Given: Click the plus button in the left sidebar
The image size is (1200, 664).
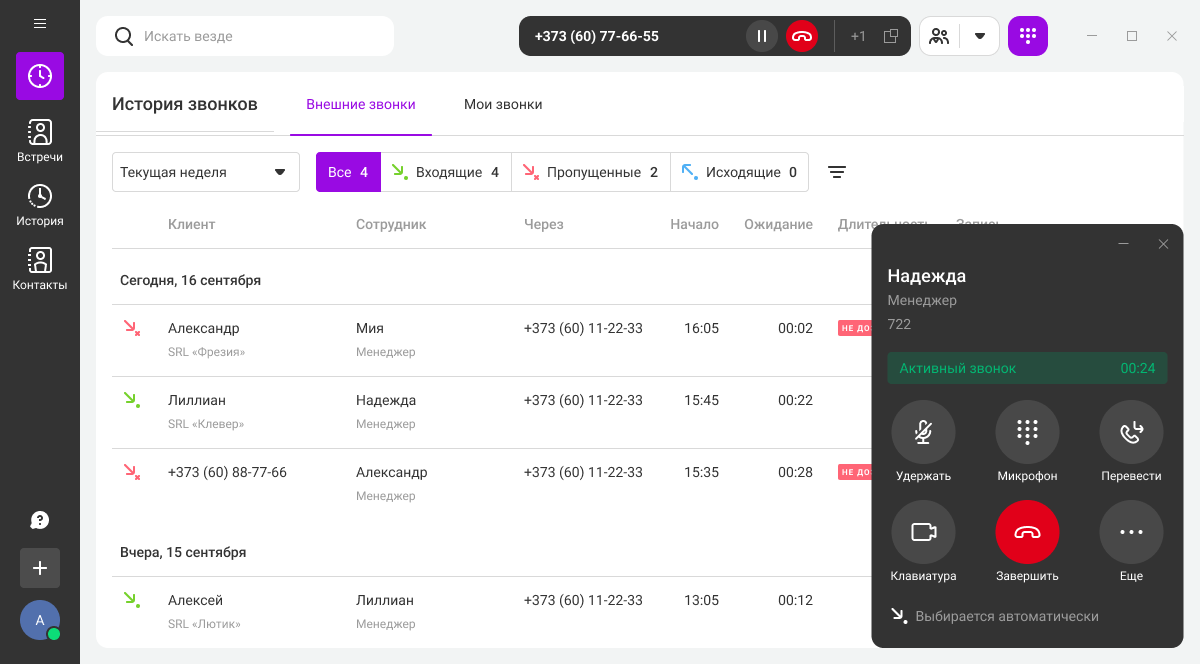Looking at the screenshot, I should point(40,568).
